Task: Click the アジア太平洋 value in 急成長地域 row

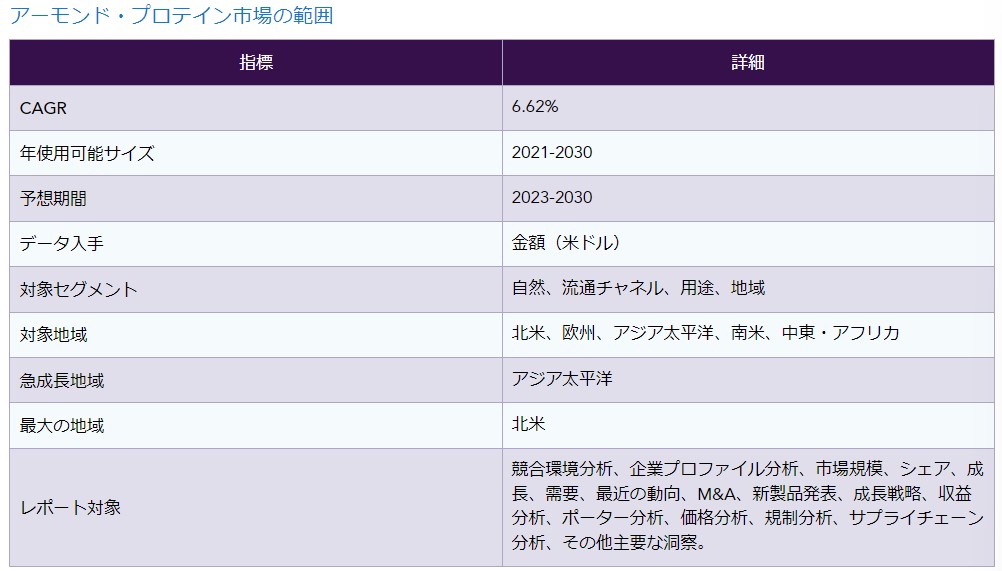Action: (562, 379)
